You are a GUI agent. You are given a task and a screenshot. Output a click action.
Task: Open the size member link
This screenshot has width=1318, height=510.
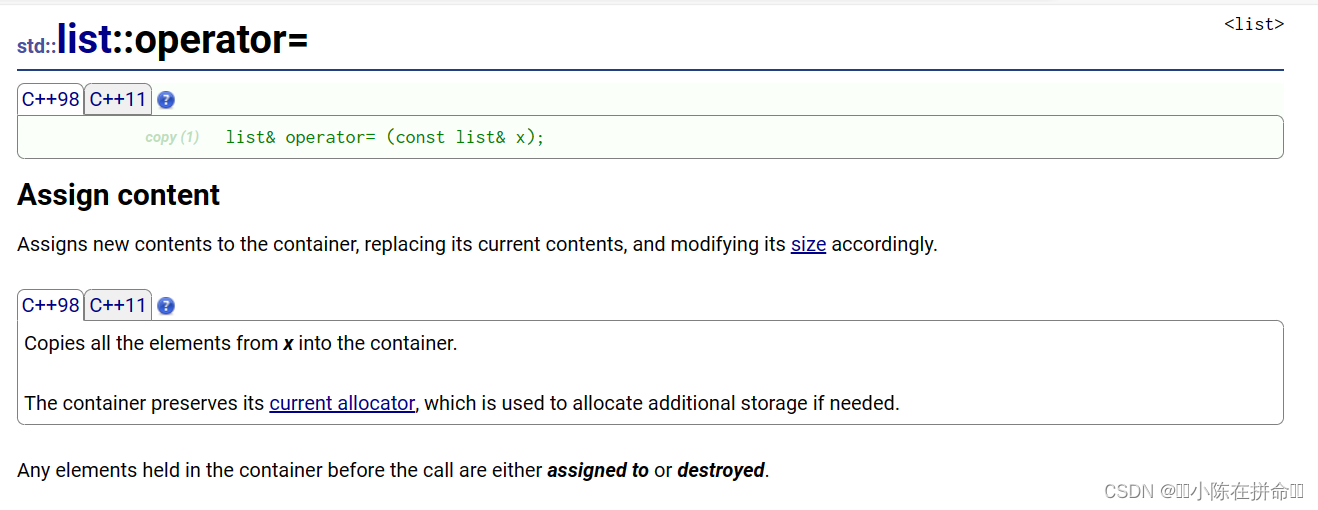[808, 244]
